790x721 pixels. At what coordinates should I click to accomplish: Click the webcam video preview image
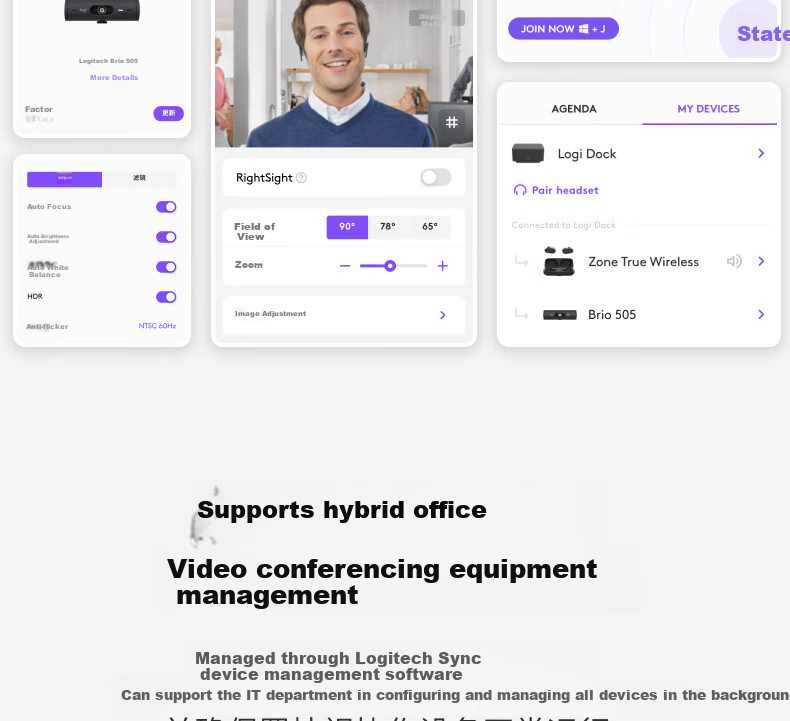pyautogui.click(x=344, y=74)
